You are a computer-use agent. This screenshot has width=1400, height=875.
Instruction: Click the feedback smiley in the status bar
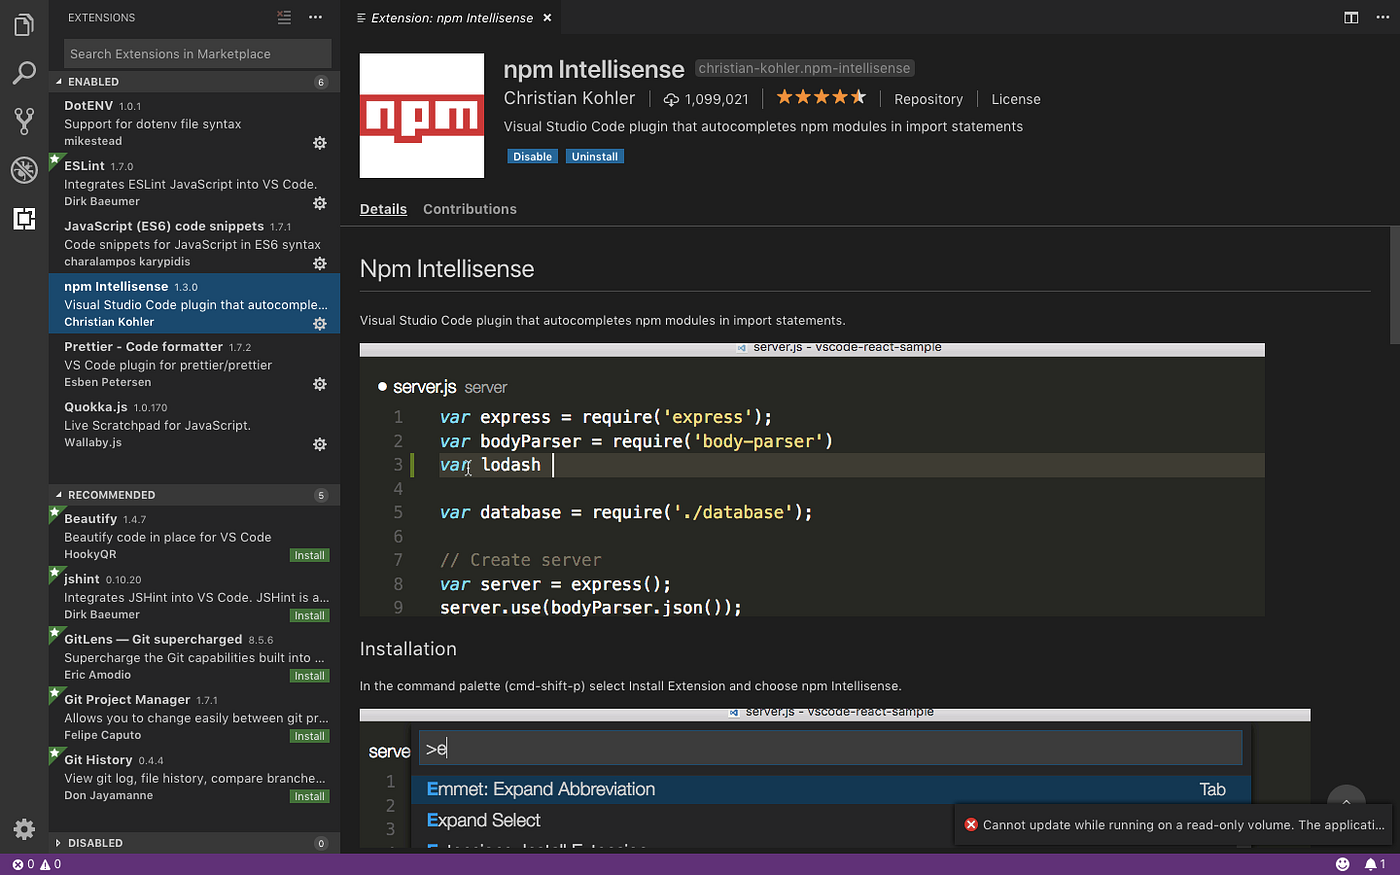pos(1343,863)
